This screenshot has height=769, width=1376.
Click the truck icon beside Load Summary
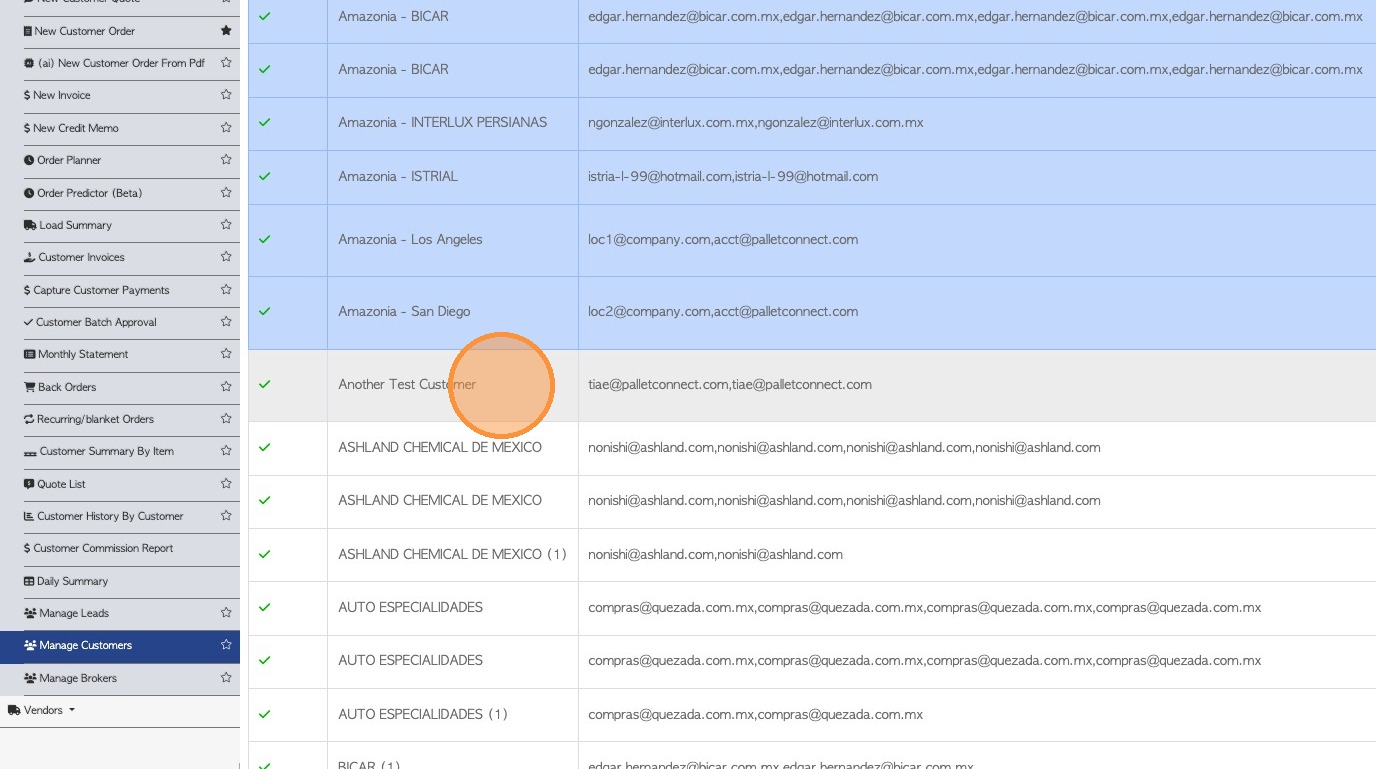point(30,225)
